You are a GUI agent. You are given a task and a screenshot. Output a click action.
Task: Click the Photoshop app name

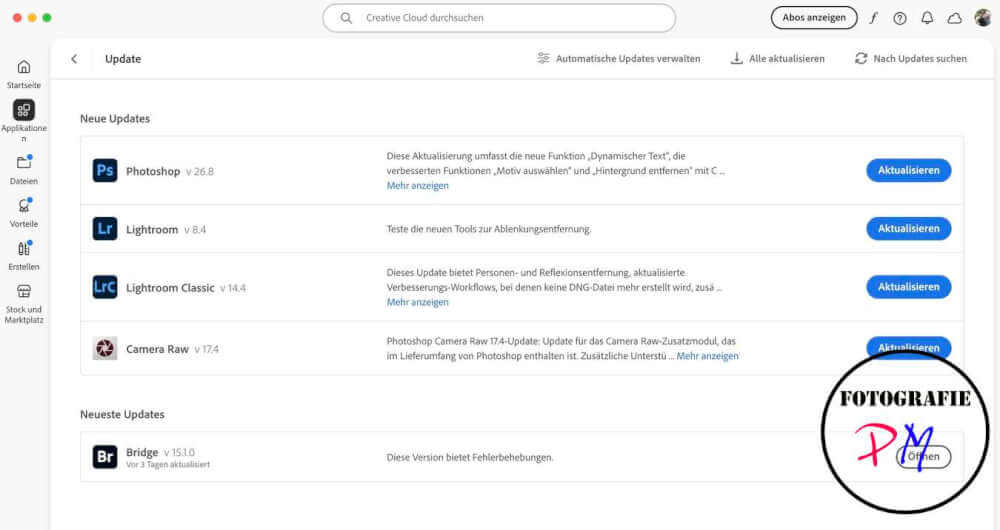153,172
